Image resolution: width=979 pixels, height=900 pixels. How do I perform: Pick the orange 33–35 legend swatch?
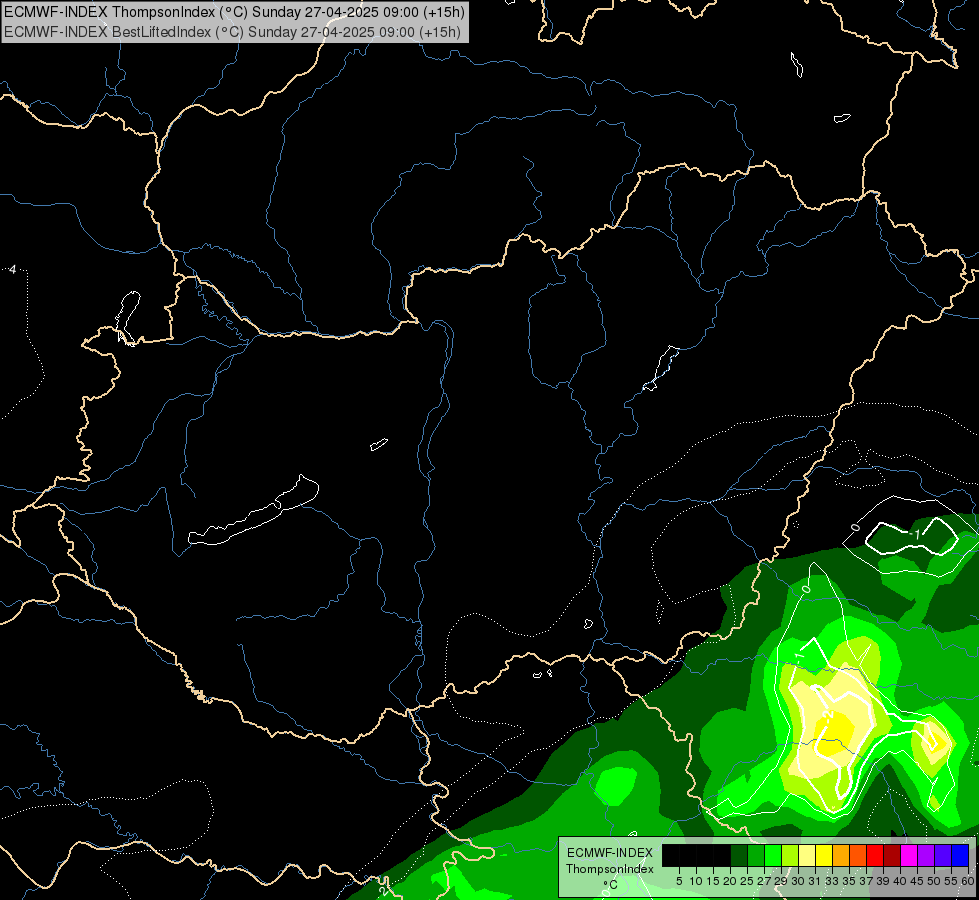tap(840, 856)
